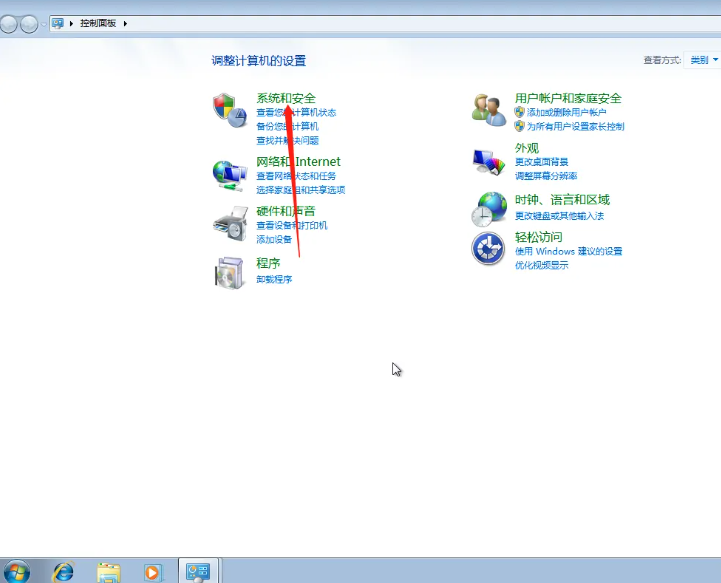721x583 pixels.
Task: Click the Control Panel taskbar button
Action: coord(198,572)
